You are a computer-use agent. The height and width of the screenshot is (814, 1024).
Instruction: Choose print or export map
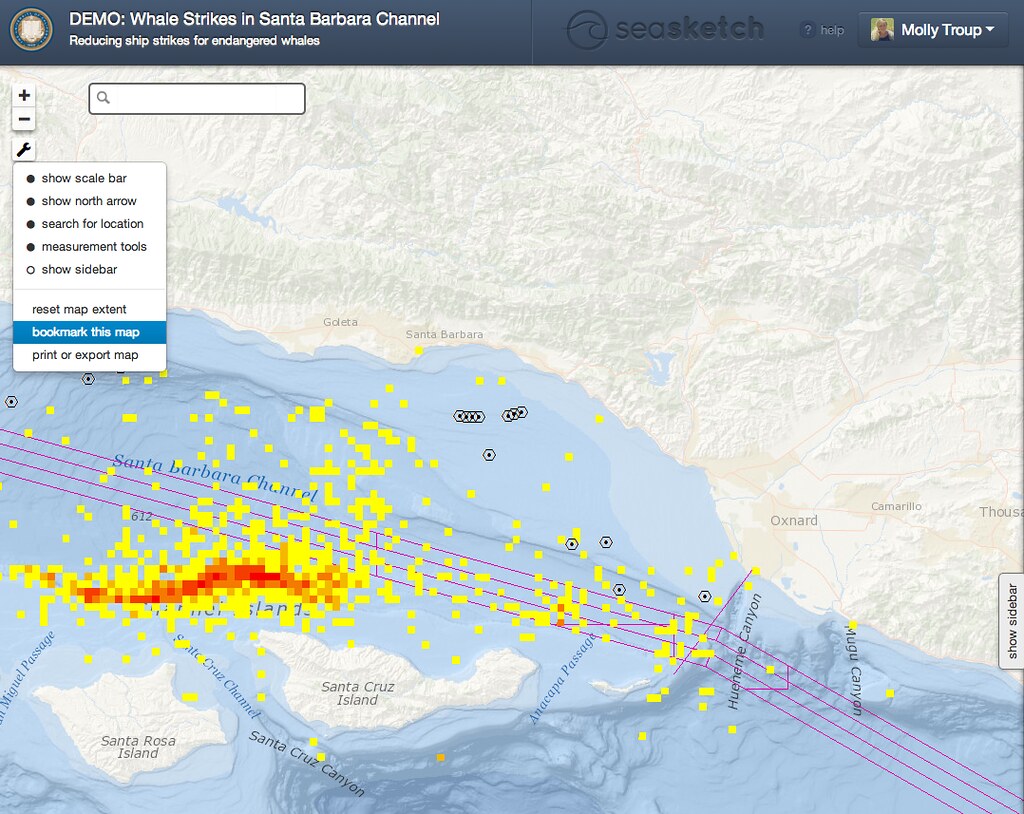(85, 355)
